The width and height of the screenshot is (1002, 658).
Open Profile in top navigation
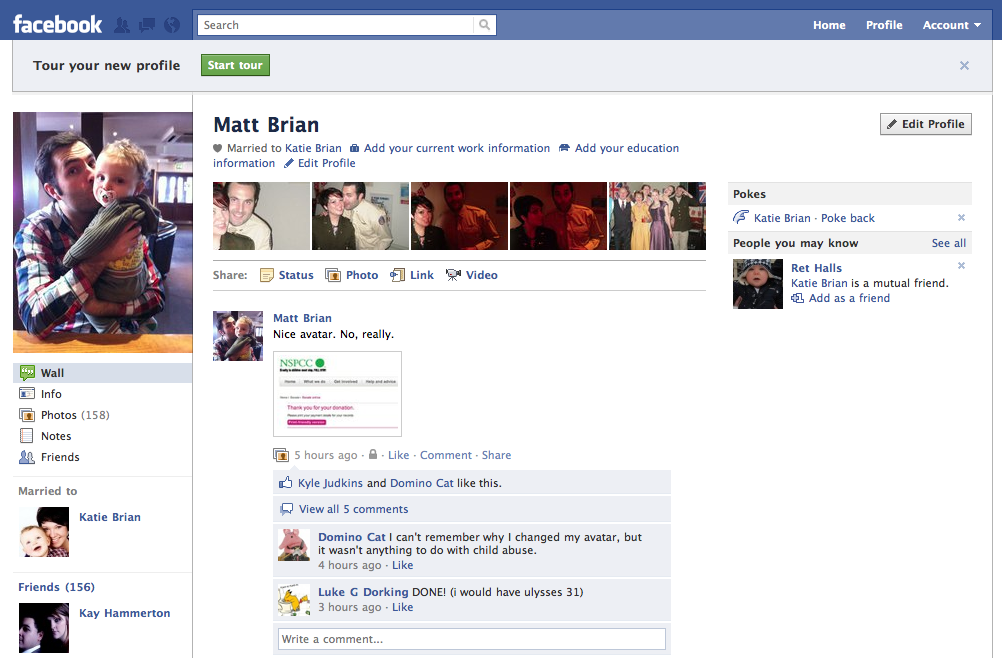[884, 25]
